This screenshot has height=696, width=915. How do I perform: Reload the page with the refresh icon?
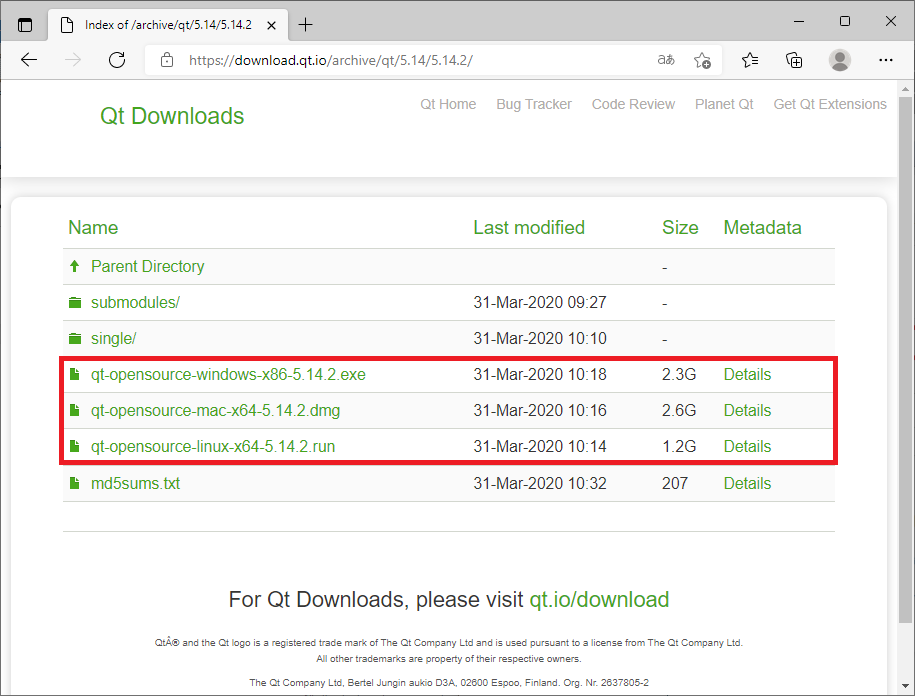117,60
